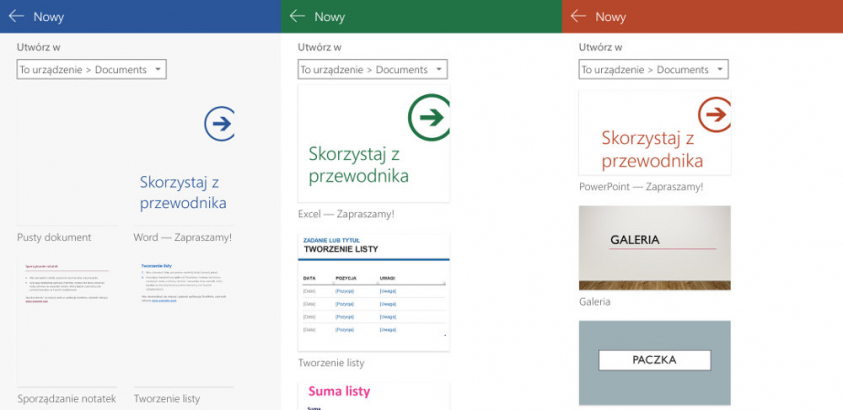
Task: Click the back arrow in the red PowerPoint header
Action: (x=579, y=16)
